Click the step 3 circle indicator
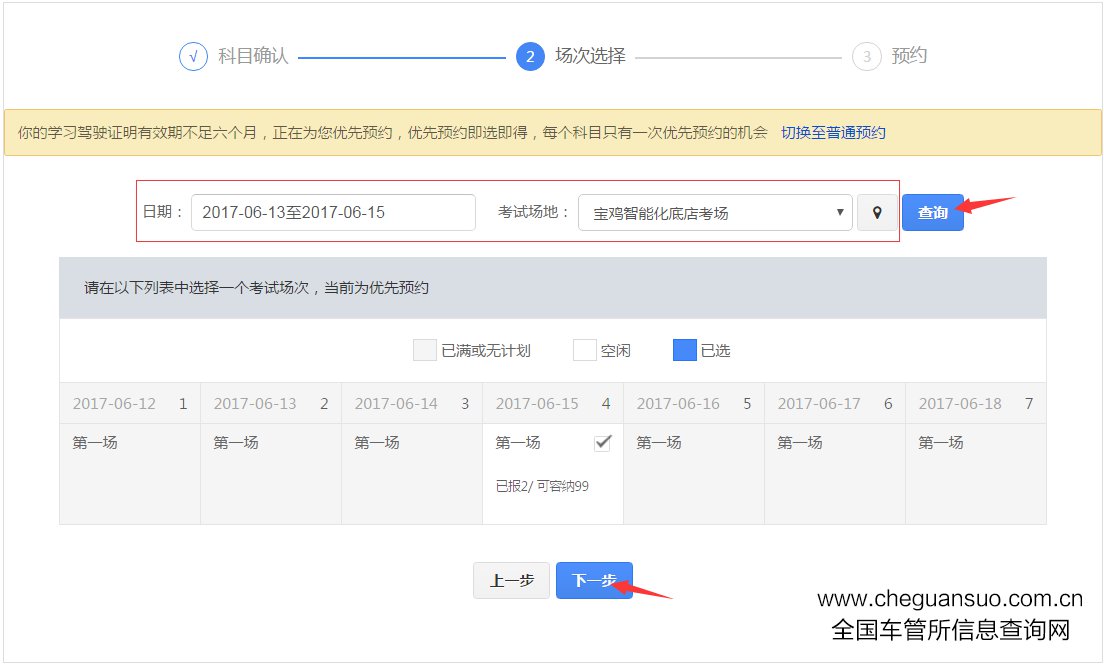The height and width of the screenshot is (668, 1104). tap(866, 56)
